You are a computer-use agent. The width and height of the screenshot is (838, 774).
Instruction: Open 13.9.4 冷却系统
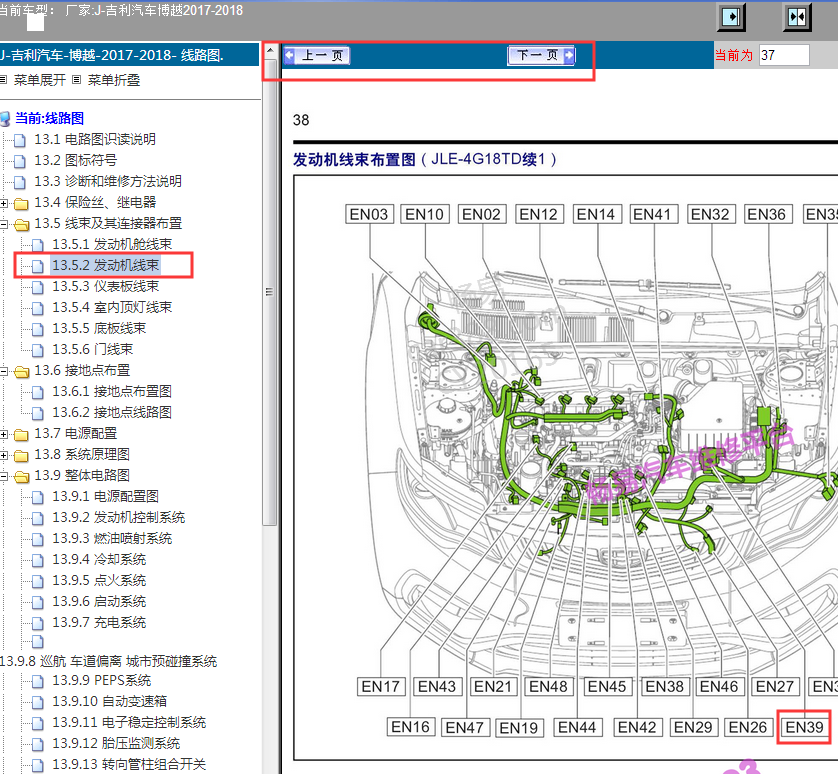click(x=99, y=560)
